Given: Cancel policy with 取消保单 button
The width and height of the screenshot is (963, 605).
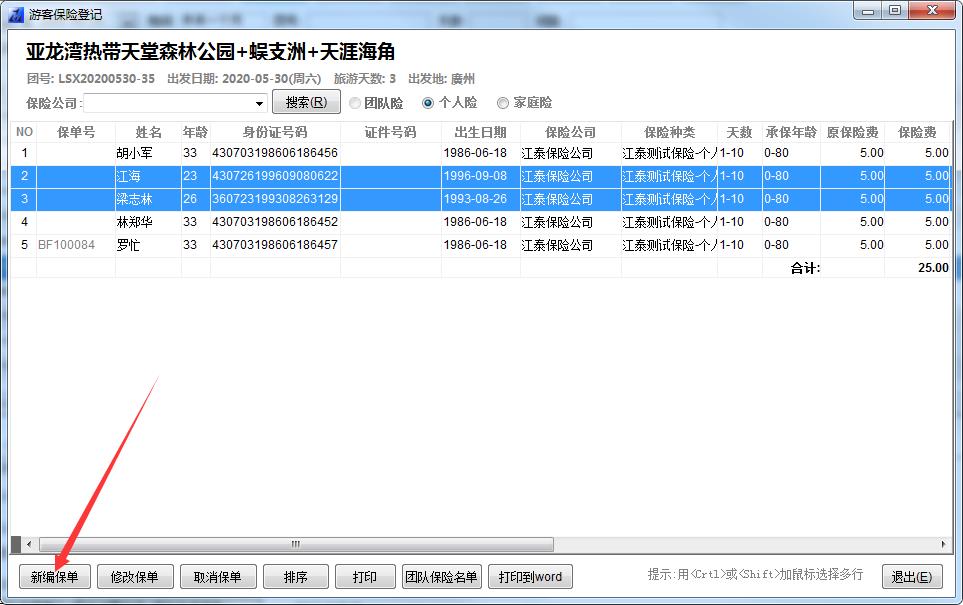Looking at the screenshot, I should point(218,577).
